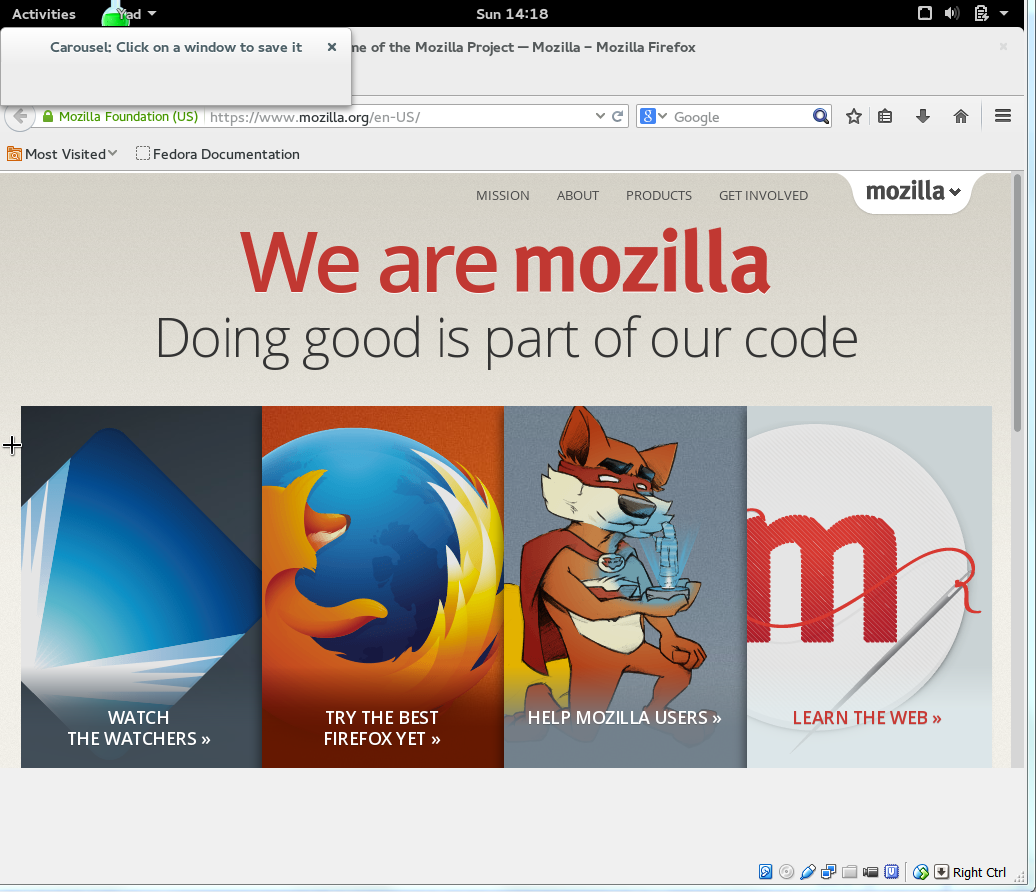Viewport: 1036px width, 892px height.
Task: Click the VirtualBox USB devices icon
Action: pyautogui.click(x=807, y=872)
